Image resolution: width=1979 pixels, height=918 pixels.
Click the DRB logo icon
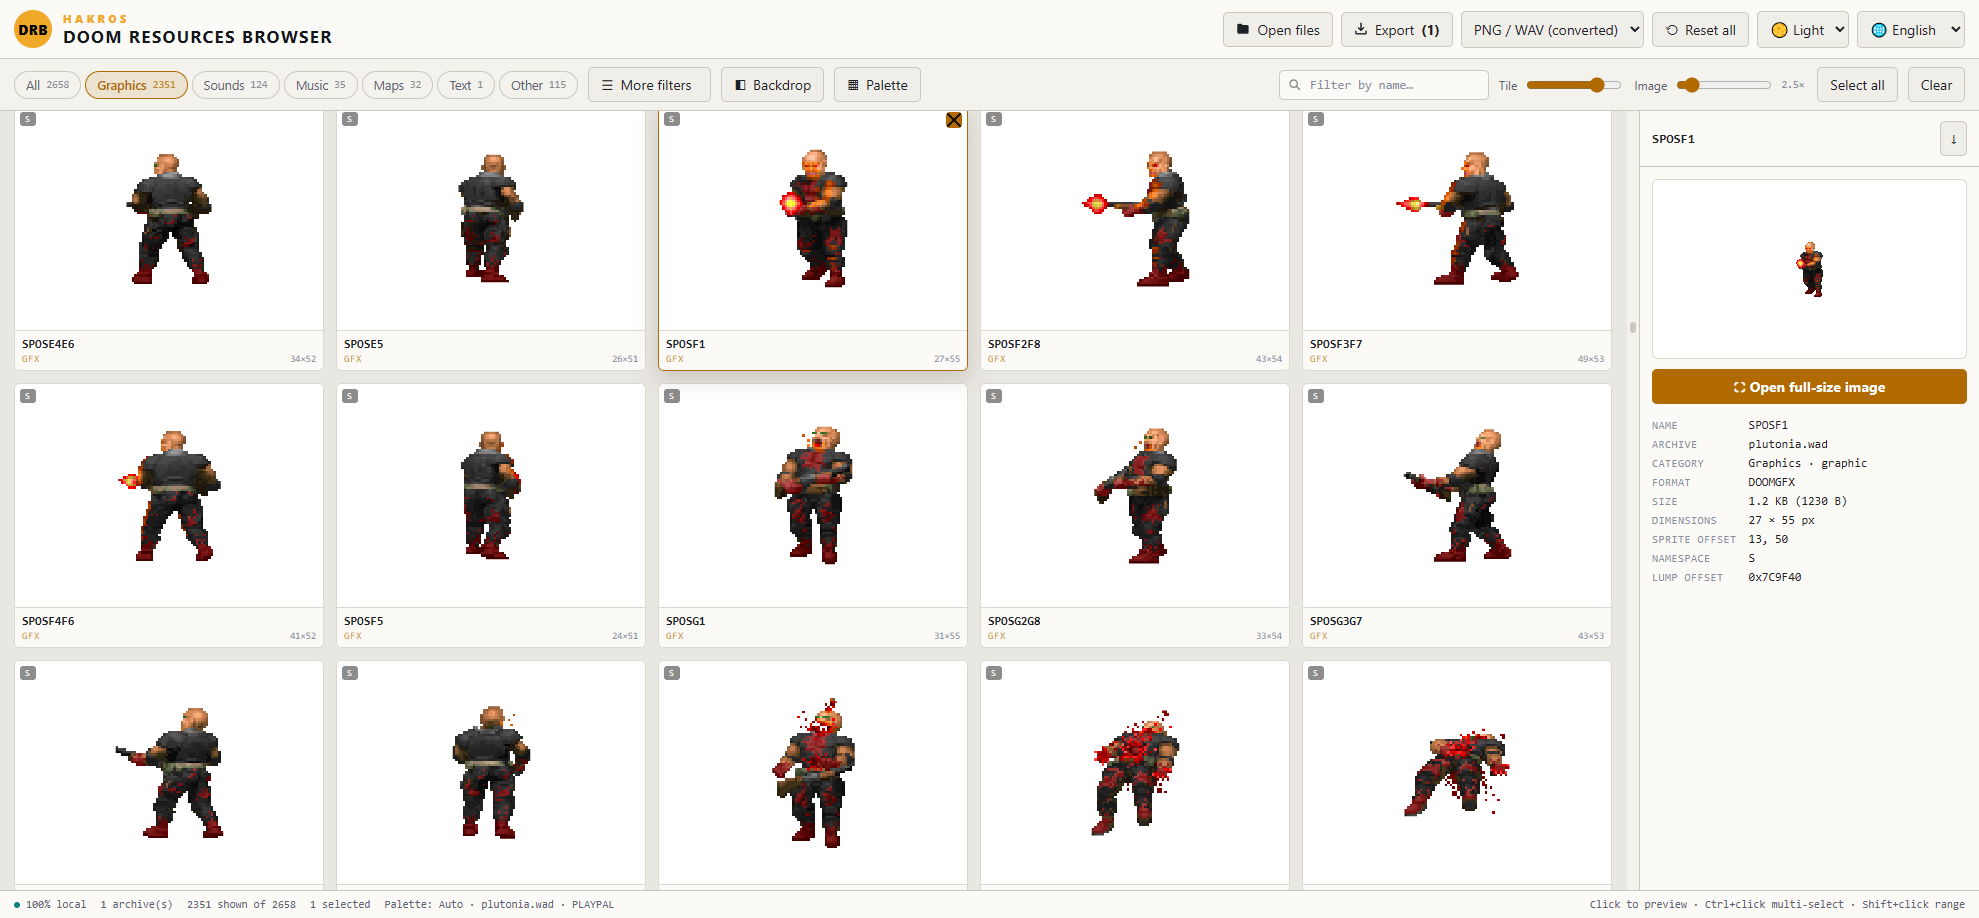(x=33, y=30)
